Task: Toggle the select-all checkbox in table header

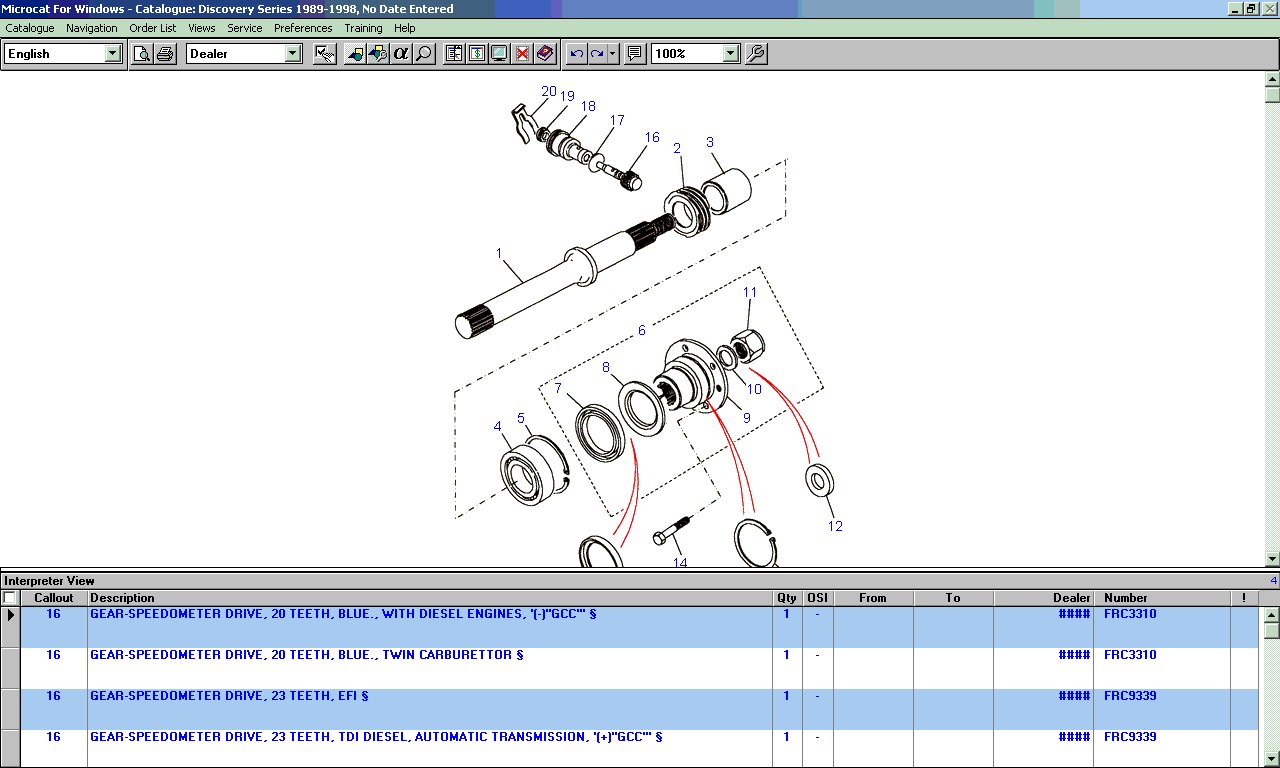Action: tap(10, 598)
